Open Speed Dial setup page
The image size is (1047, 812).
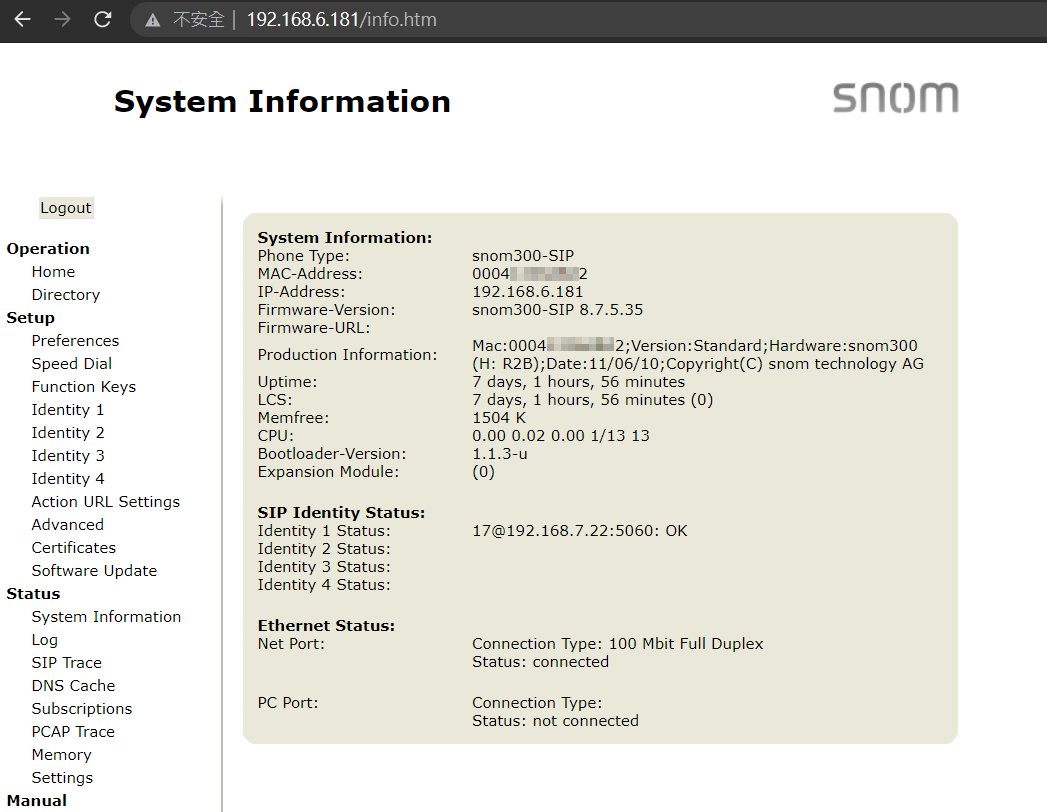[x=71, y=364]
